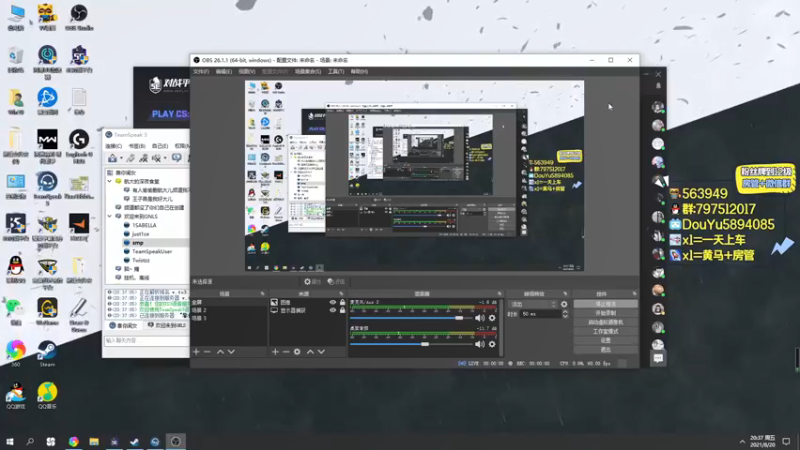The image size is (800, 450).
Task: Add a new source in Sources panel
Action: click(x=275, y=352)
